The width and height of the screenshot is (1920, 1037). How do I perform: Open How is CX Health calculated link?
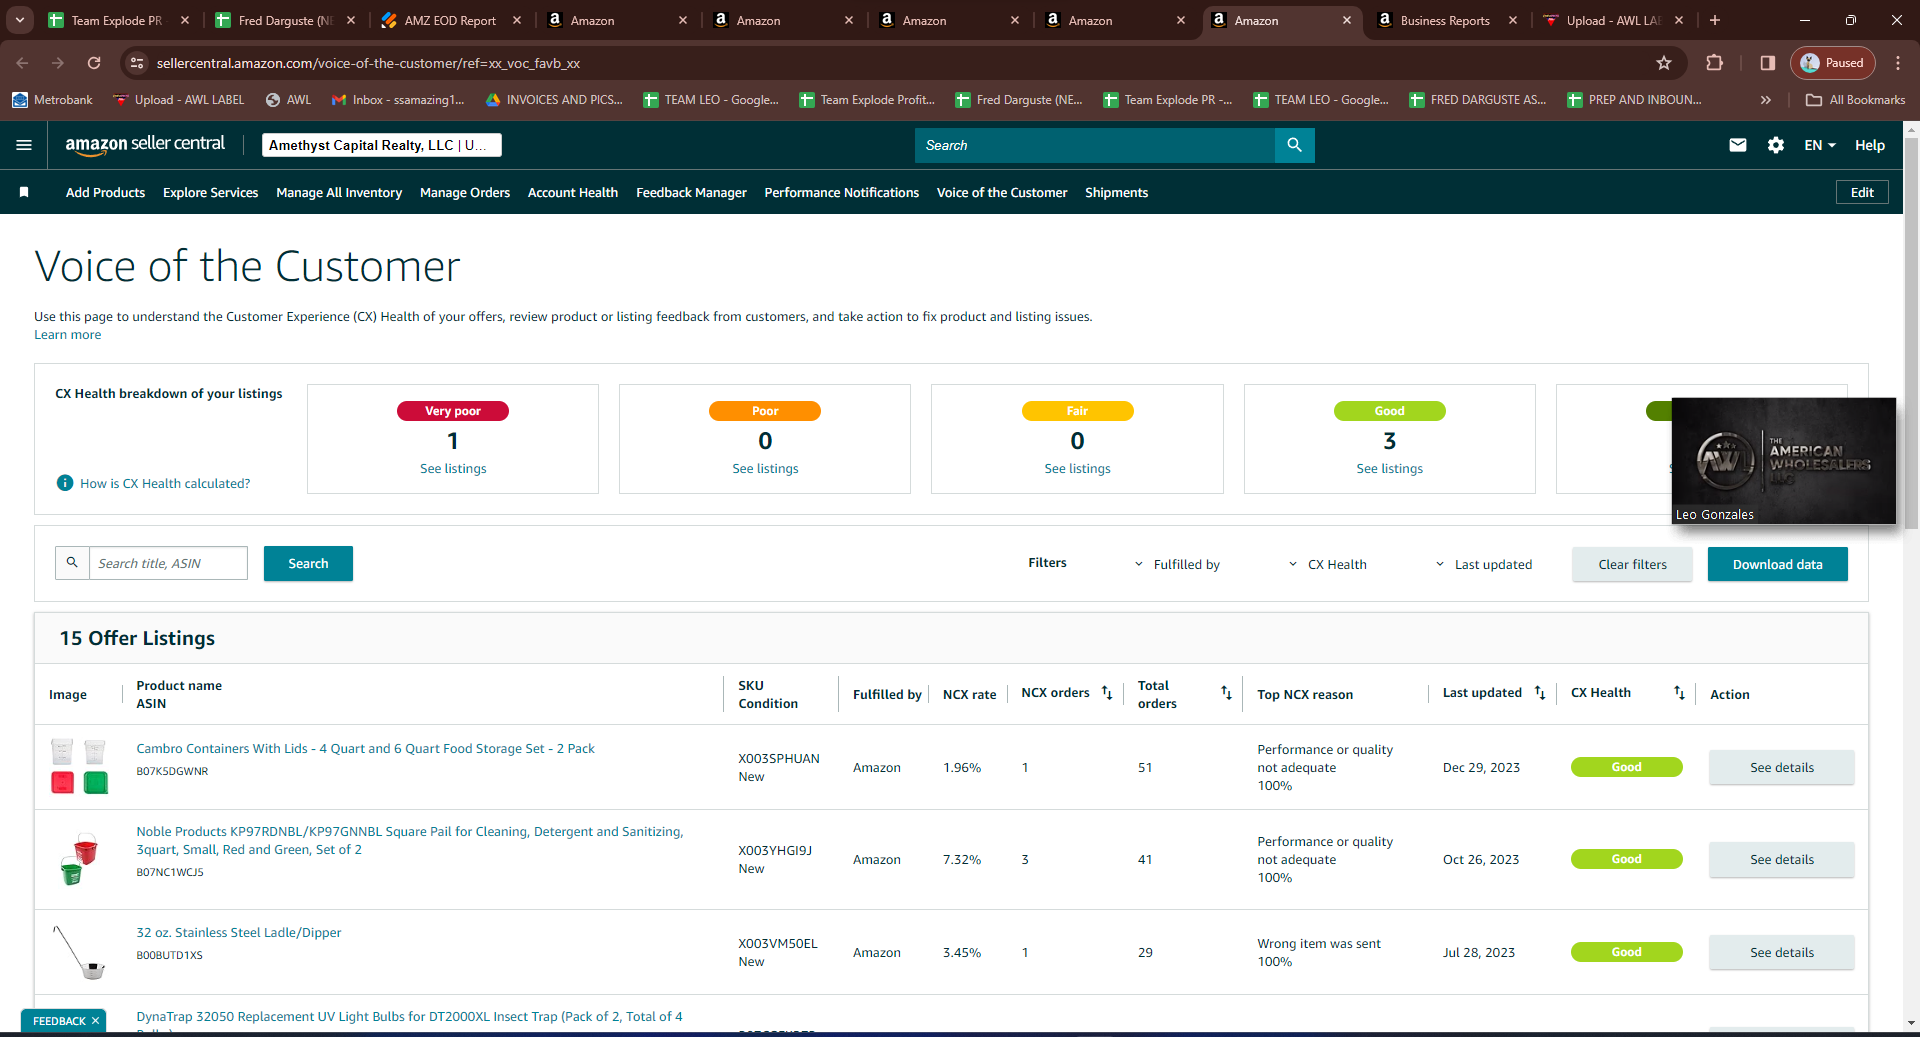pos(165,483)
